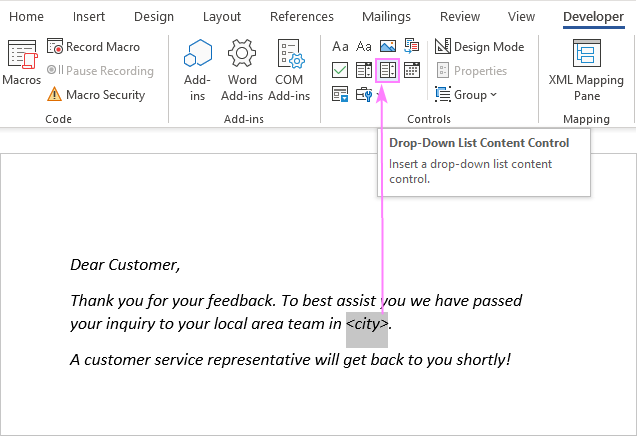The image size is (637, 436).
Task: Toggle Design Mode on
Action: click(x=479, y=47)
